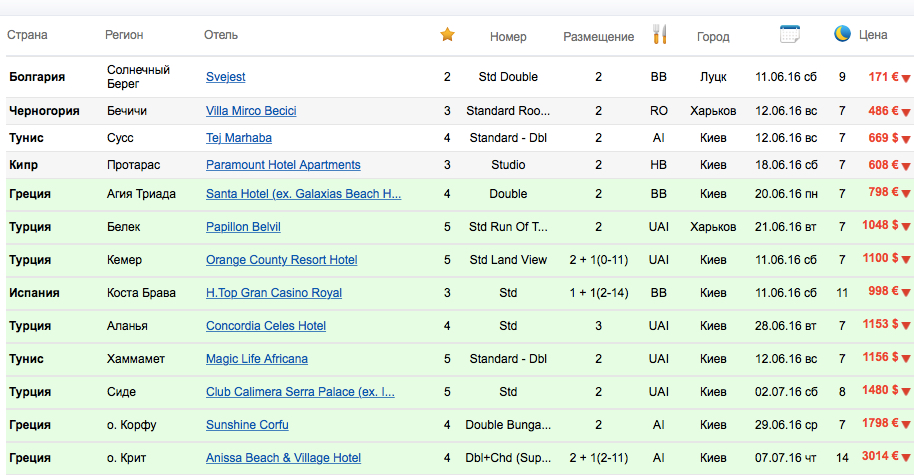This screenshot has width=914, height=475.
Task: Expand price details for 669 $ tour
Action: point(906,139)
